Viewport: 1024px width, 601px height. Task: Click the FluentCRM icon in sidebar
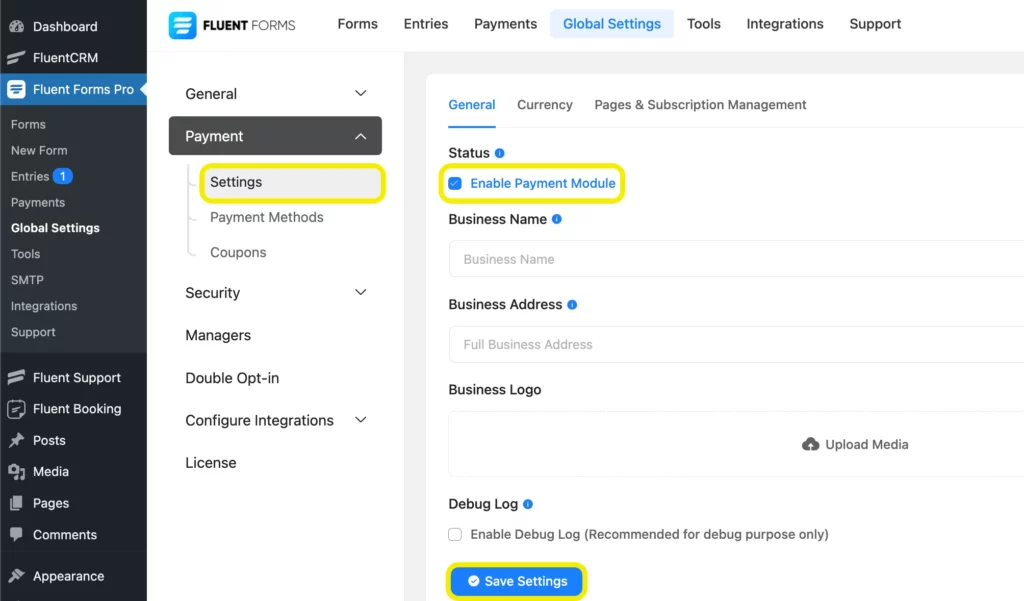16,57
